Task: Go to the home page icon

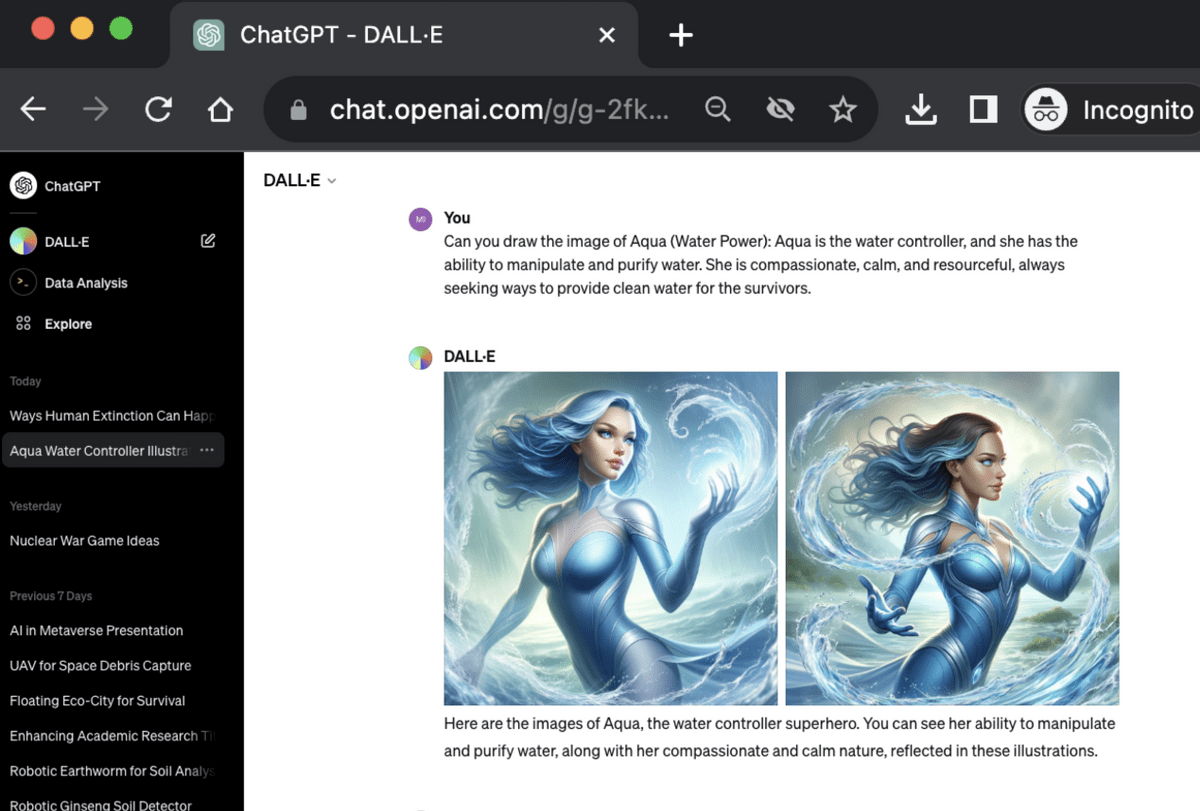Action: pos(220,110)
